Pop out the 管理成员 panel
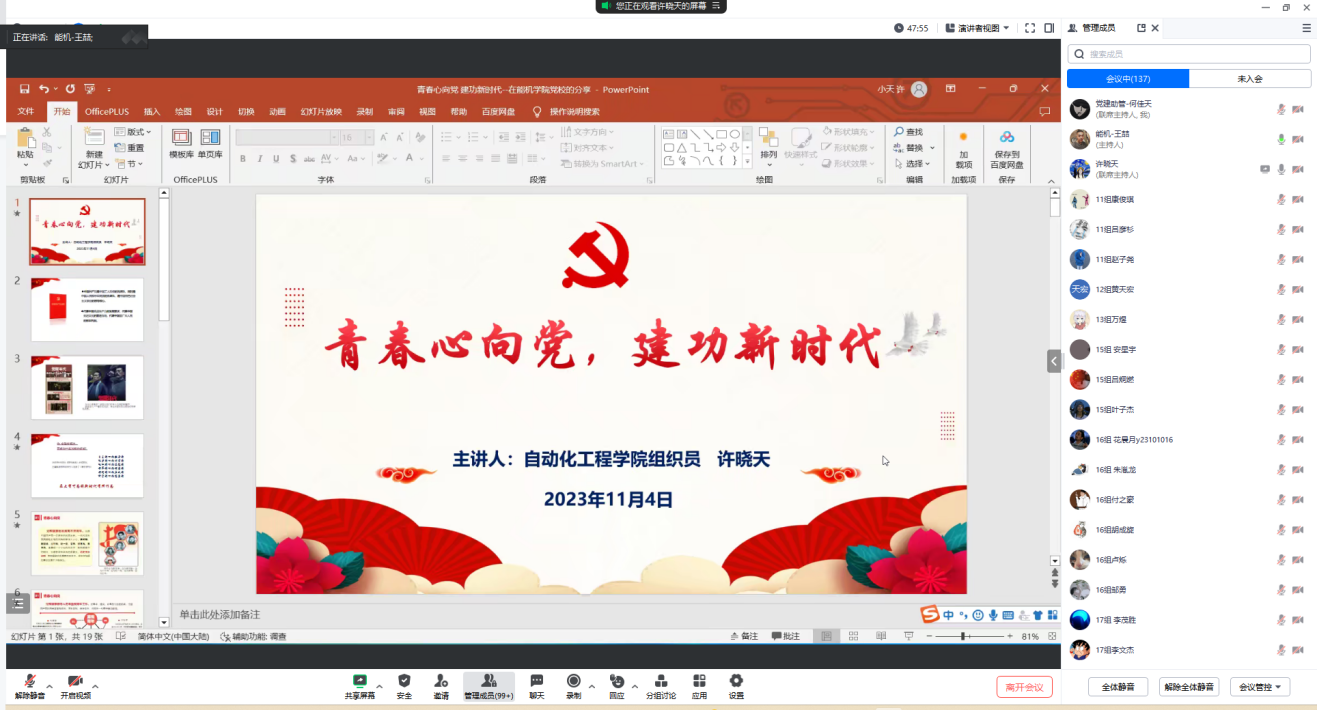 (1141, 28)
